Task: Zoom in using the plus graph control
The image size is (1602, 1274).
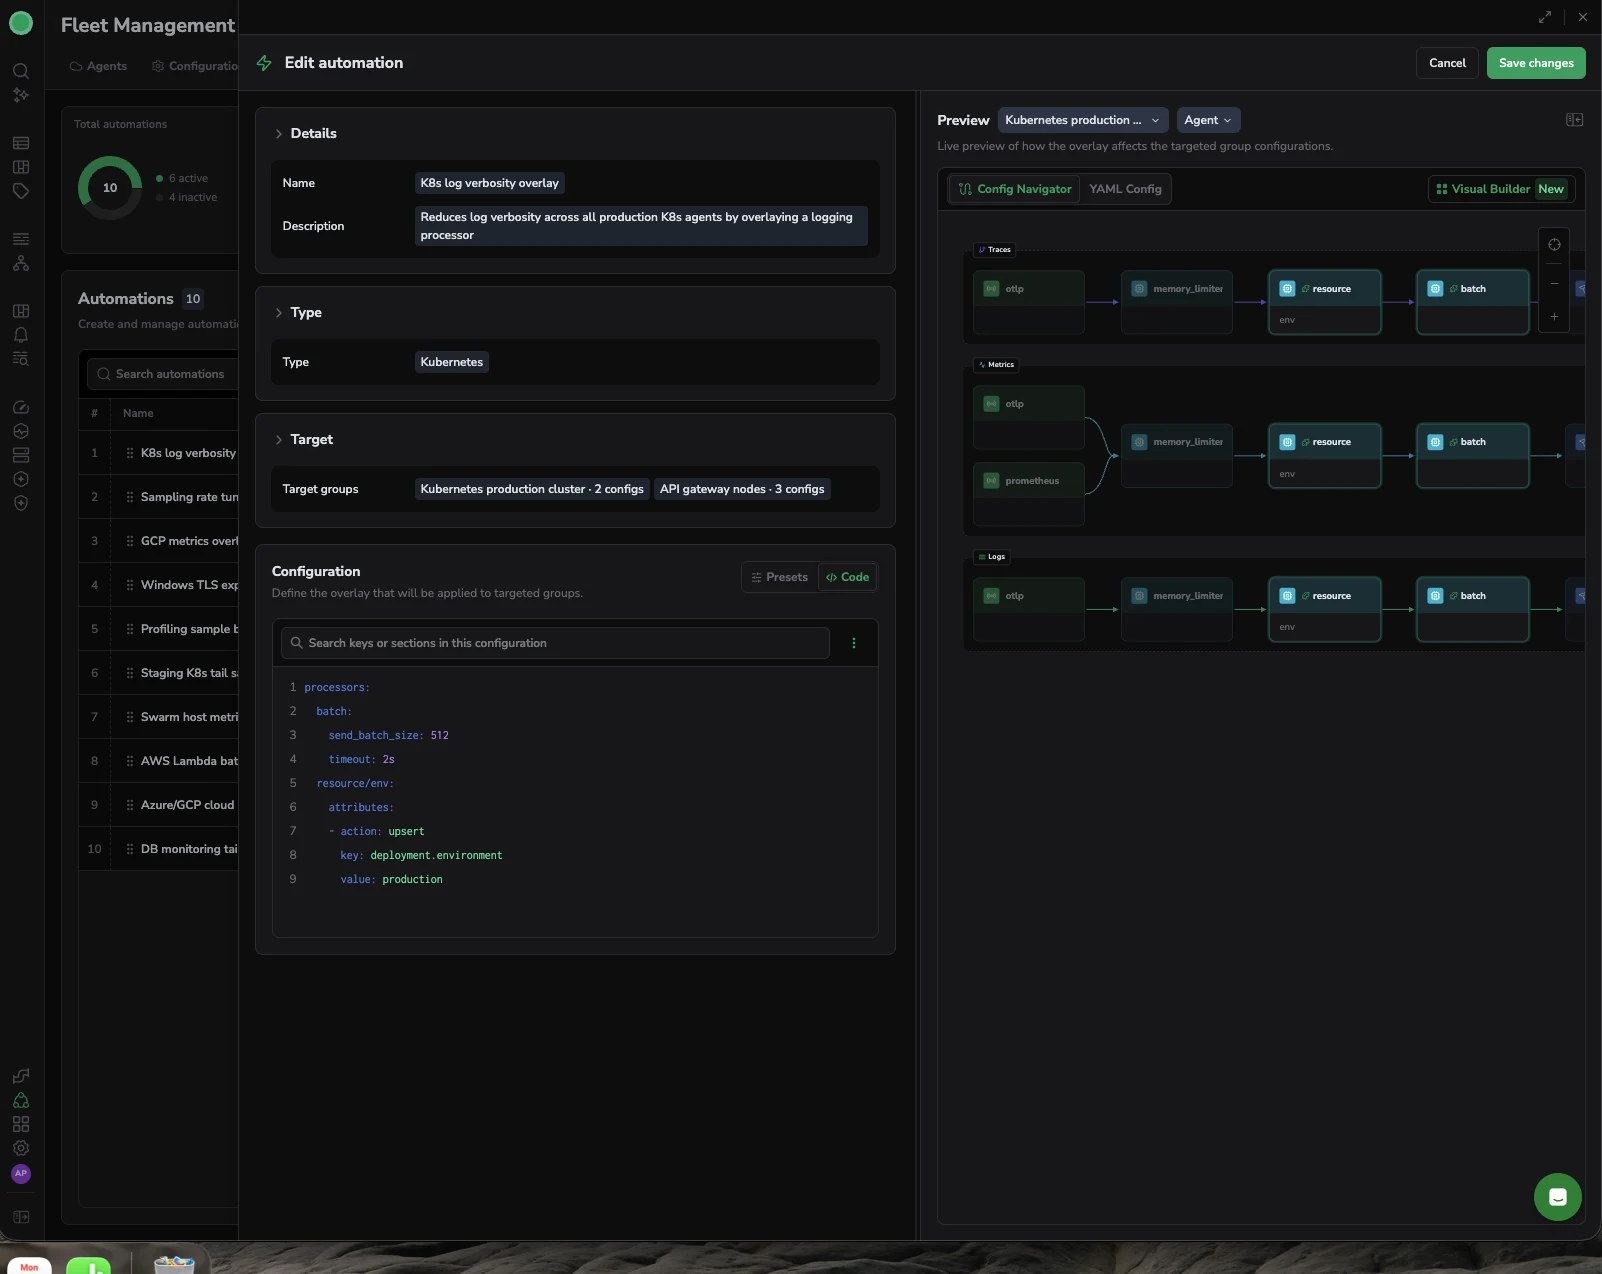Action: (1554, 316)
